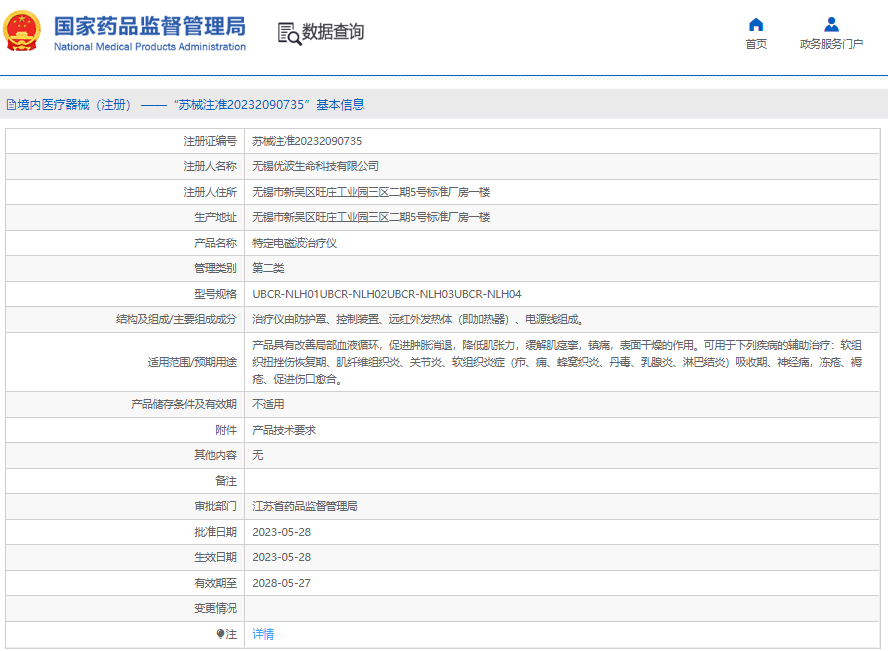Image resolution: width=888 pixels, height=651 pixels.
Task: Open 政务服务门户 text link
Action: click(831, 44)
